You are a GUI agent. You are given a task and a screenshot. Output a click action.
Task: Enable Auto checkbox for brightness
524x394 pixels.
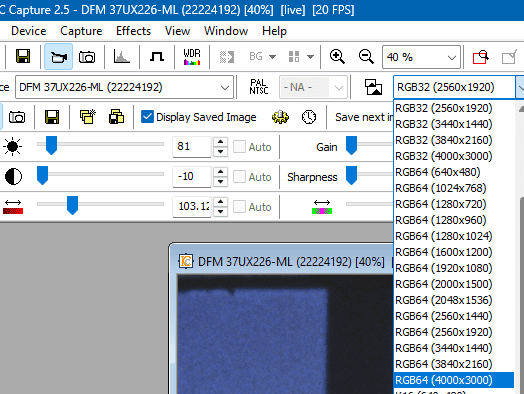pyautogui.click(x=239, y=147)
